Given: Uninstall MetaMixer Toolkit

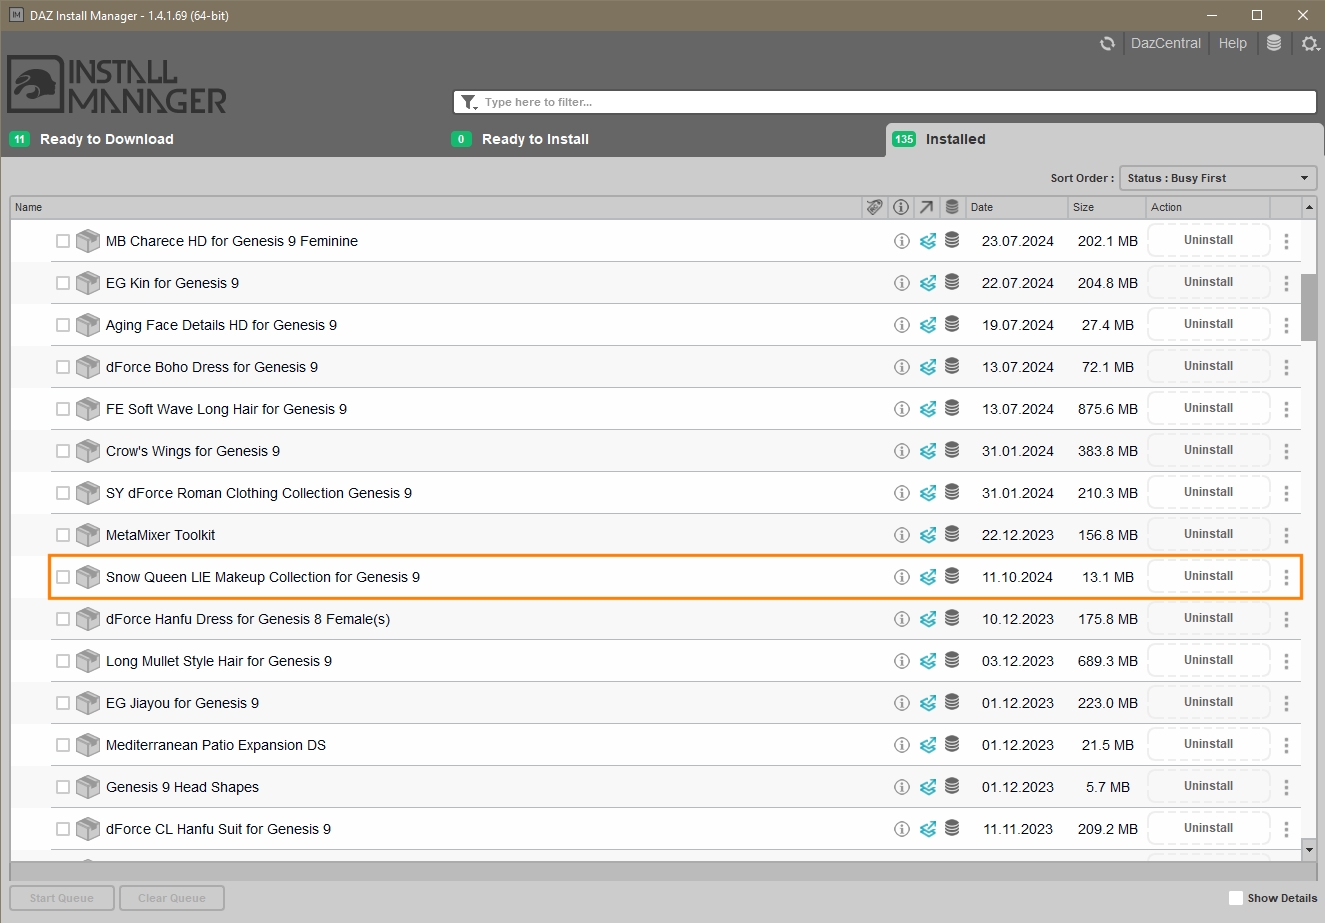Looking at the screenshot, I should (x=1208, y=534).
